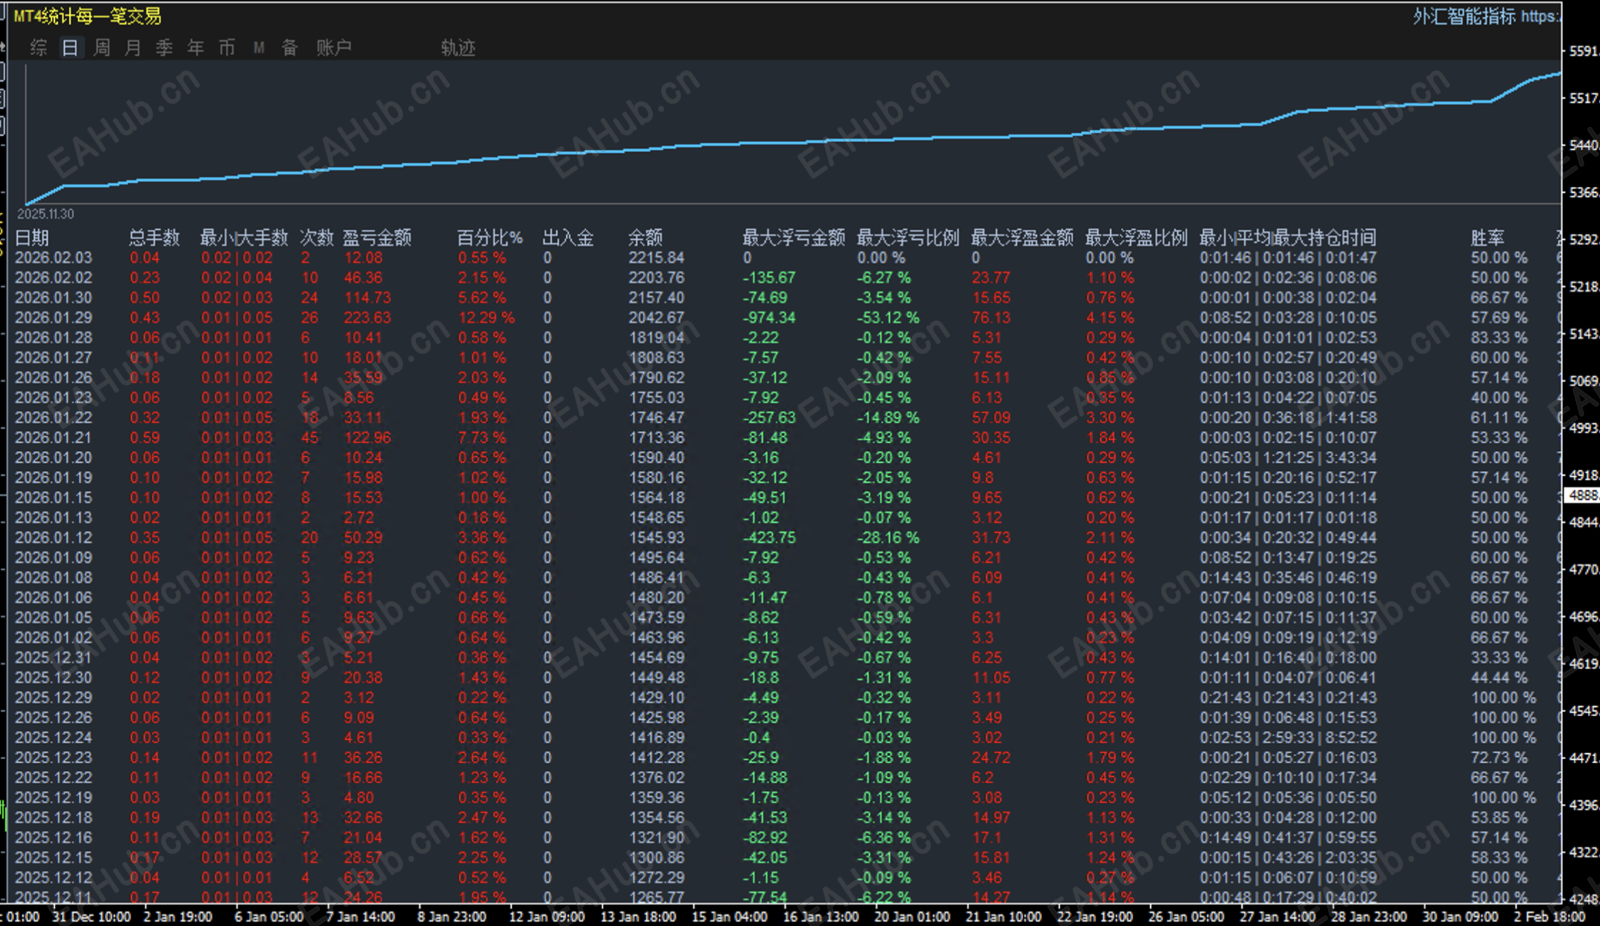Click profit value 223.63

tap(368, 317)
